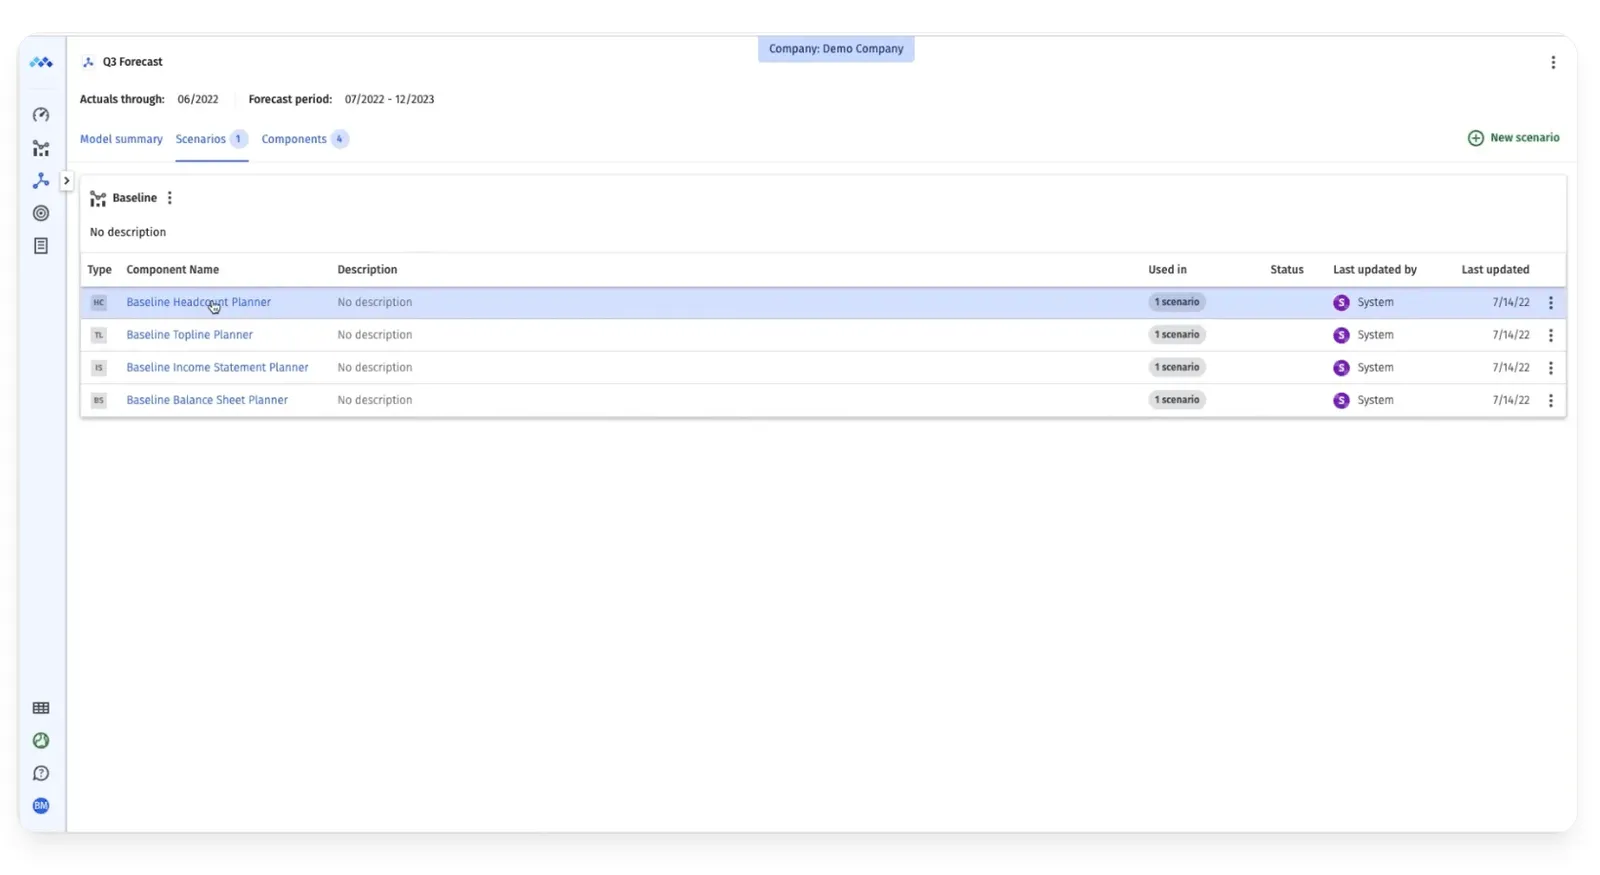Click the IS type icon in Income Statement row

(98, 368)
